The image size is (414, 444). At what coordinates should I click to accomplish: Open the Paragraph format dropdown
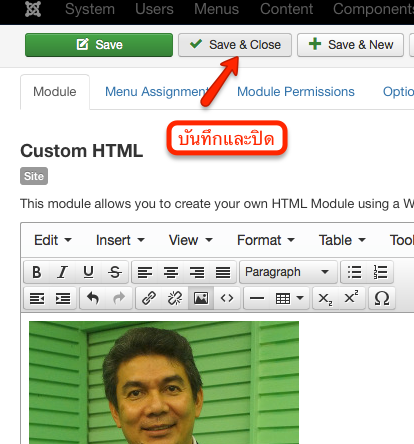pyautogui.click(x=288, y=272)
